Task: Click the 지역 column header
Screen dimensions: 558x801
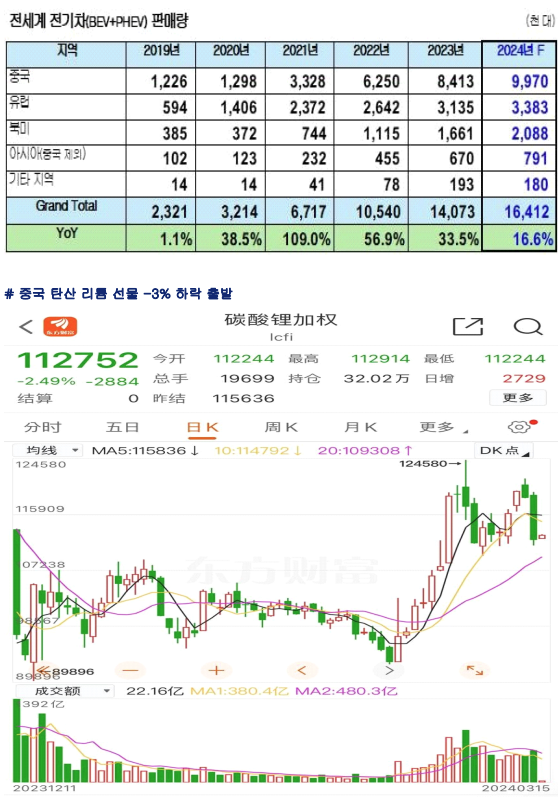Action: point(67,50)
